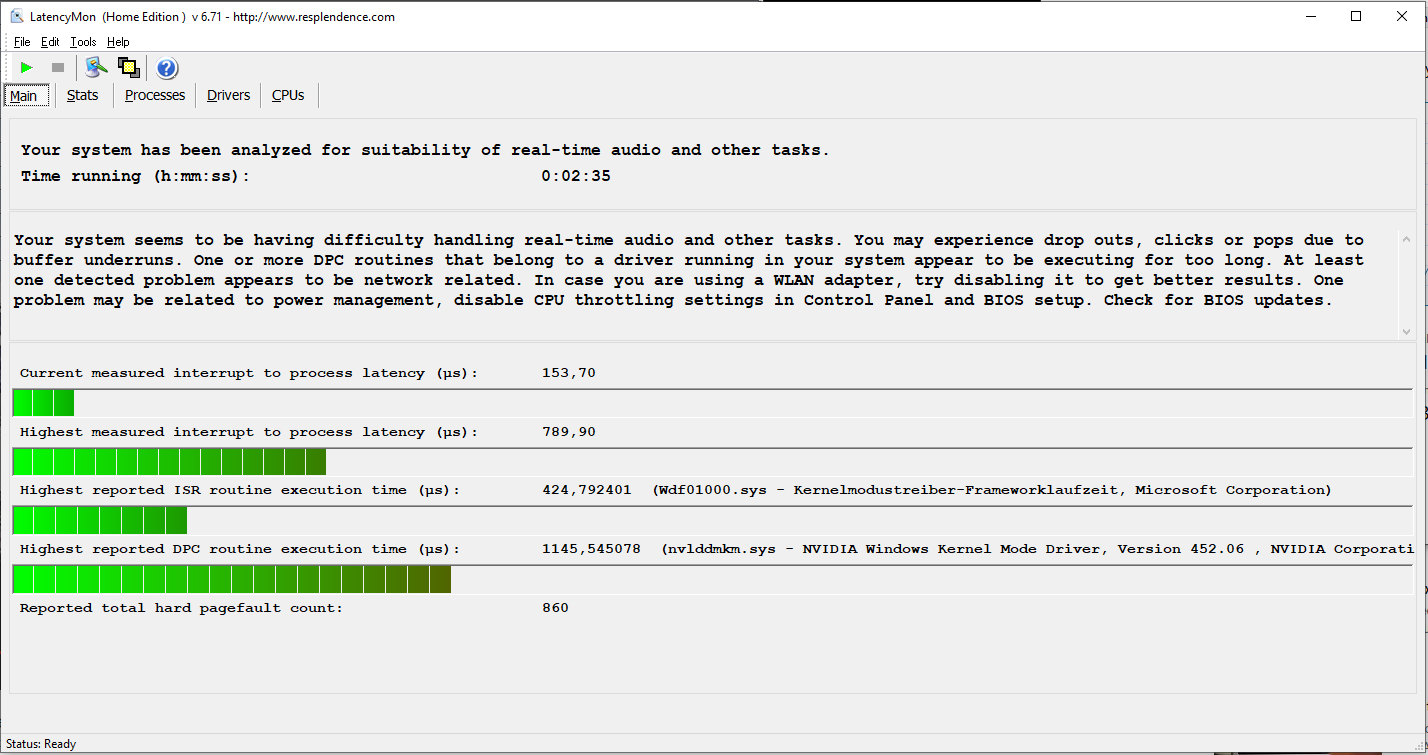Switch to the CPUs tab
This screenshot has height=755, width=1428.
[288, 96]
